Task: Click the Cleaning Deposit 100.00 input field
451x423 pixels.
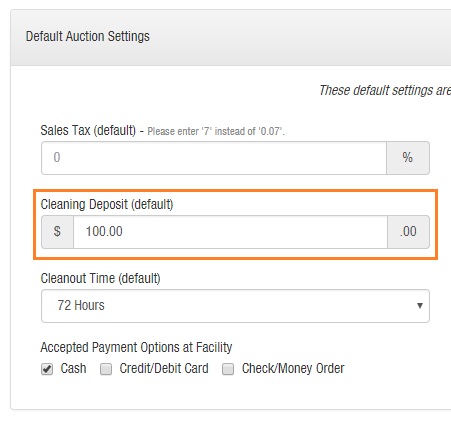Action: pos(230,232)
